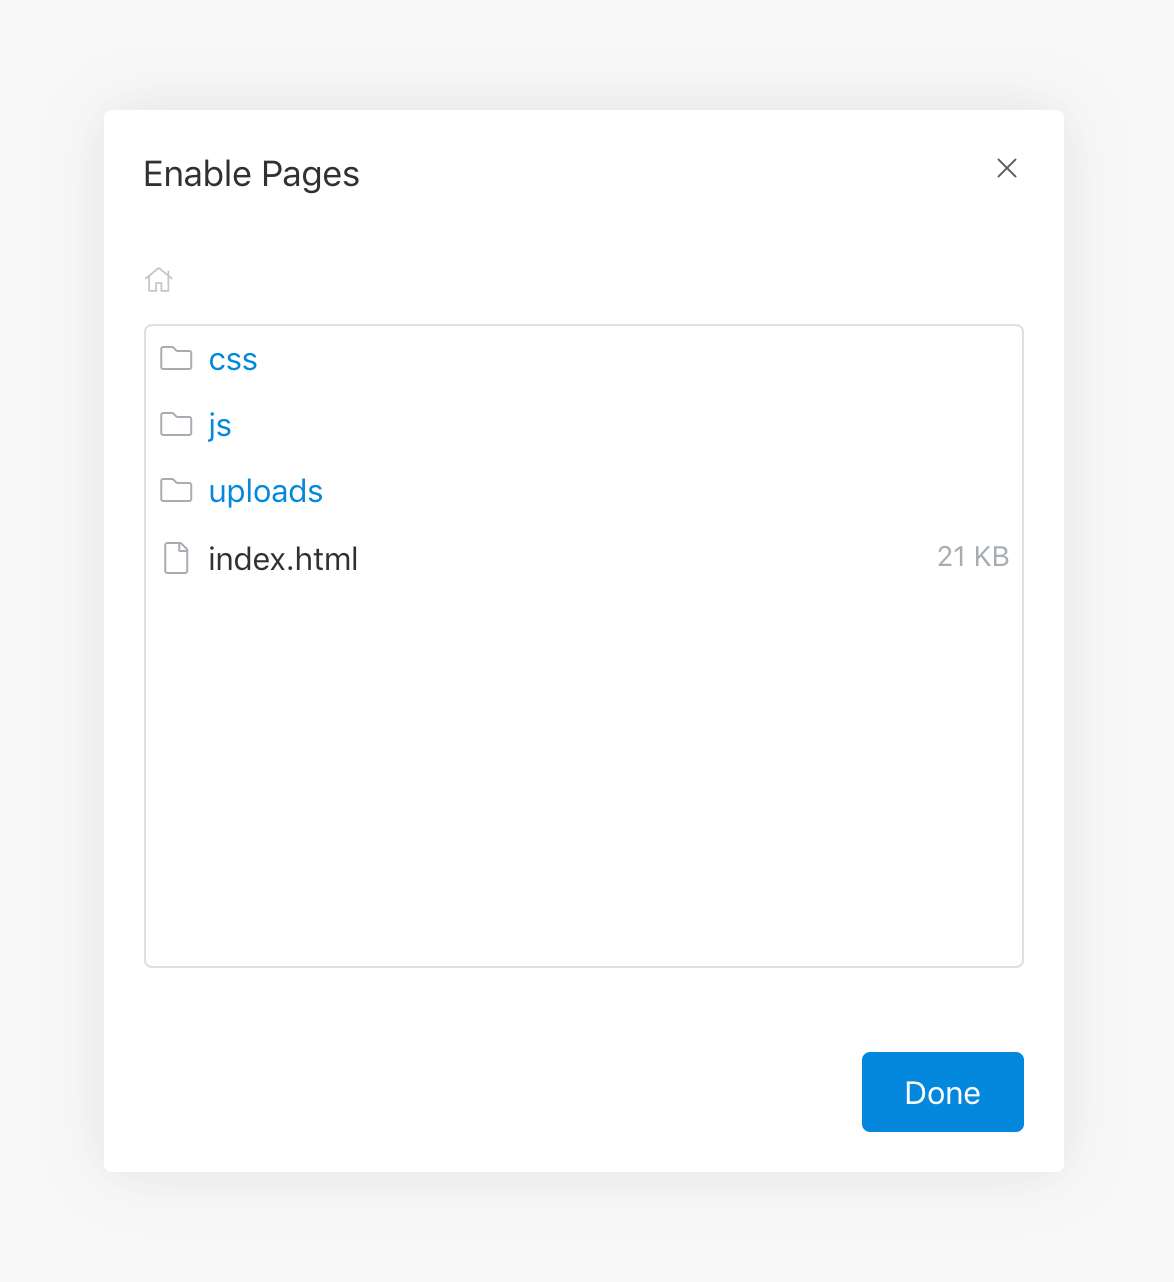Click the folder icon beside css

(176, 358)
